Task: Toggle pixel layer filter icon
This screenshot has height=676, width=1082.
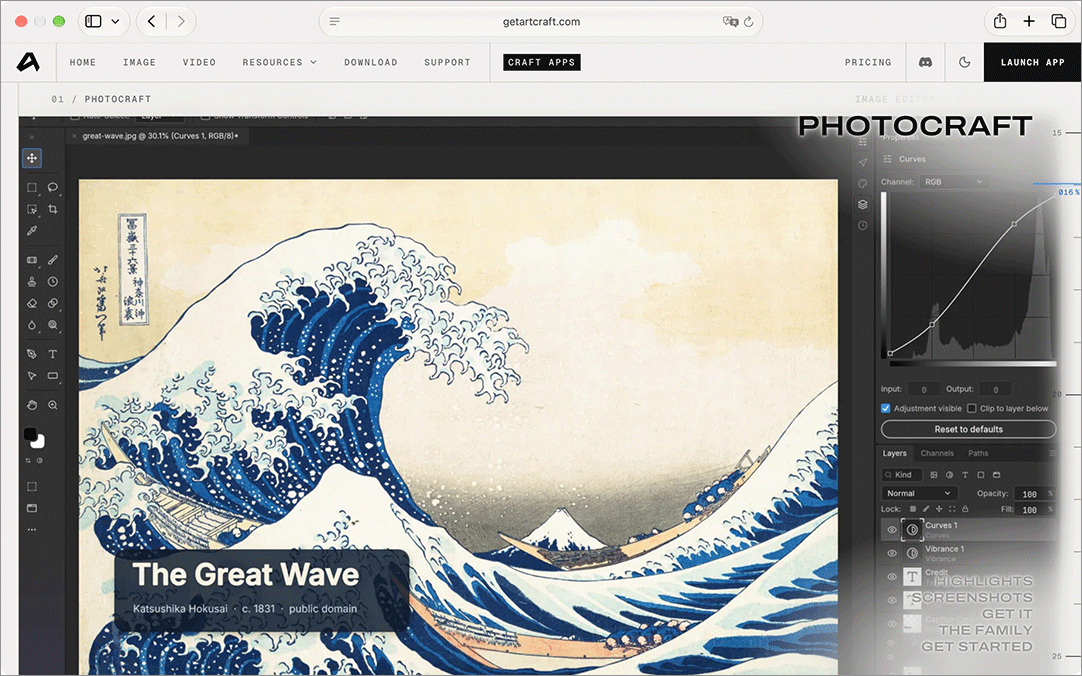Action: (934, 475)
